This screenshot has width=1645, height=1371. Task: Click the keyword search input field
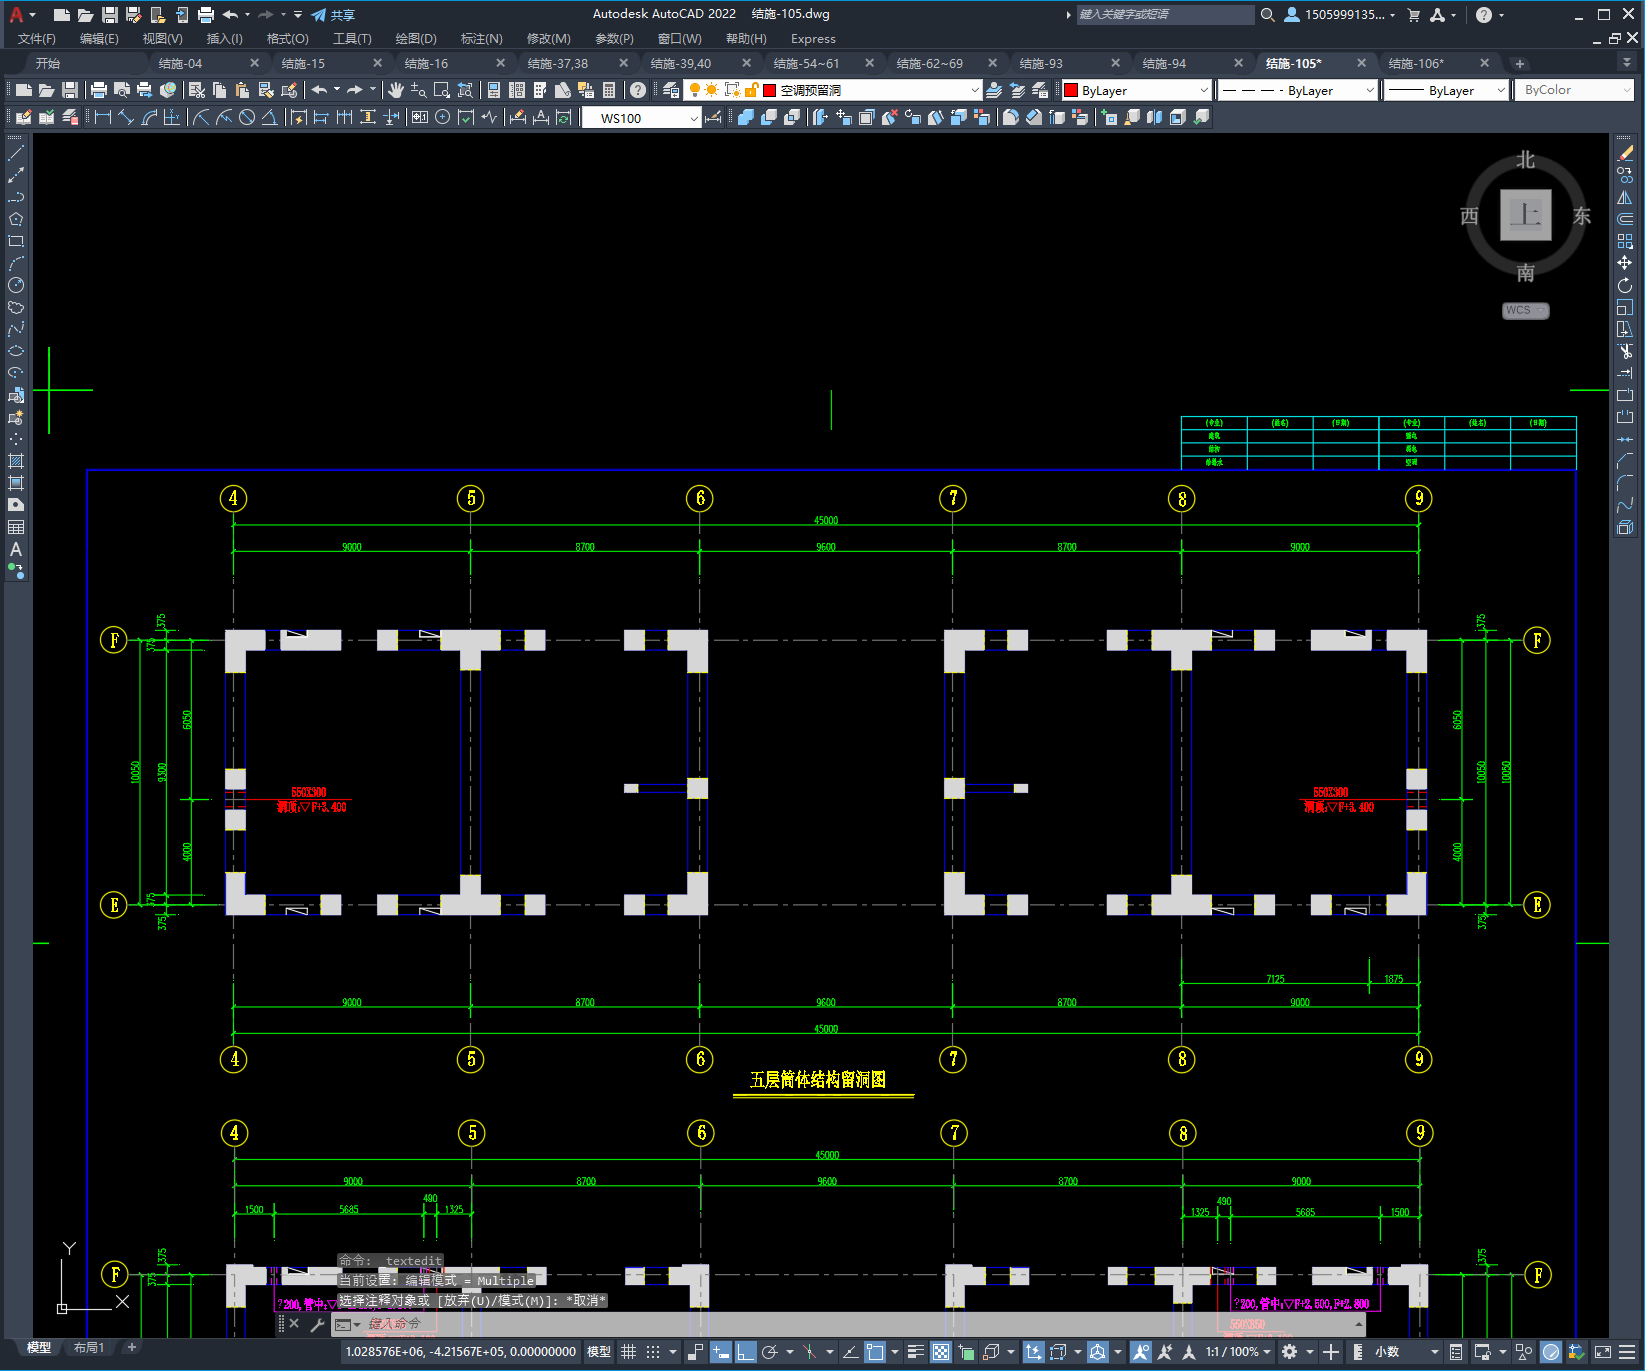1164,15
